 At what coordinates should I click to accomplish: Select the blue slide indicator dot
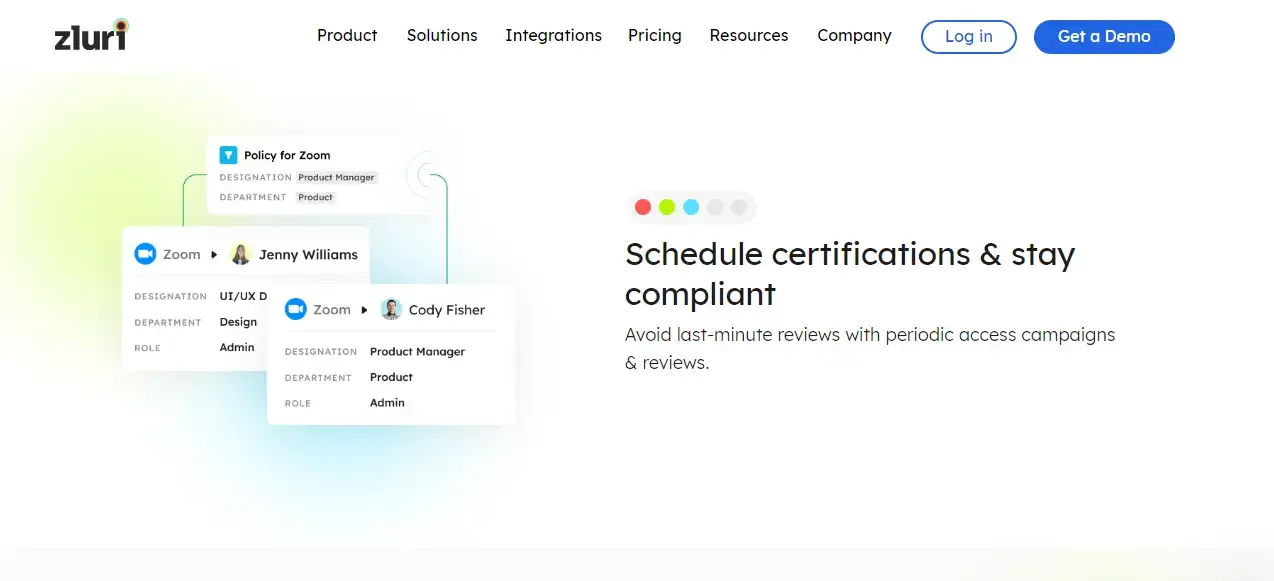[x=691, y=207]
